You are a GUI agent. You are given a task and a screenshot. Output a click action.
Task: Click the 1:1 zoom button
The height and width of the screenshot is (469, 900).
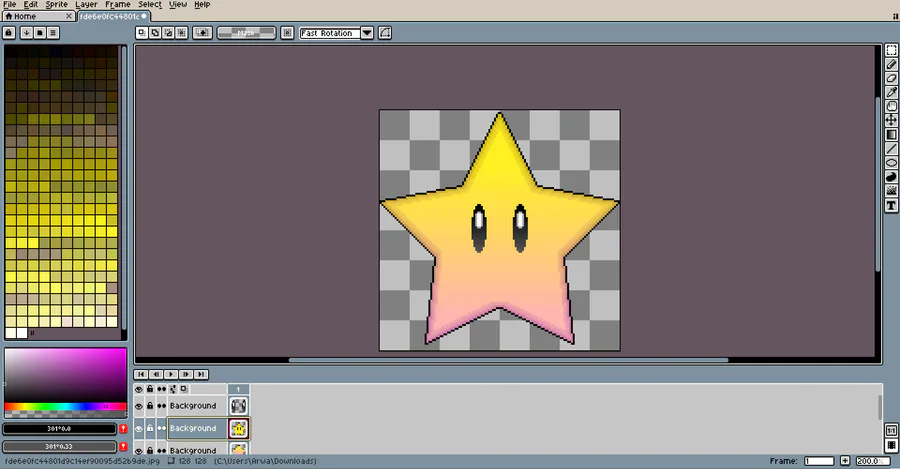pos(891,430)
